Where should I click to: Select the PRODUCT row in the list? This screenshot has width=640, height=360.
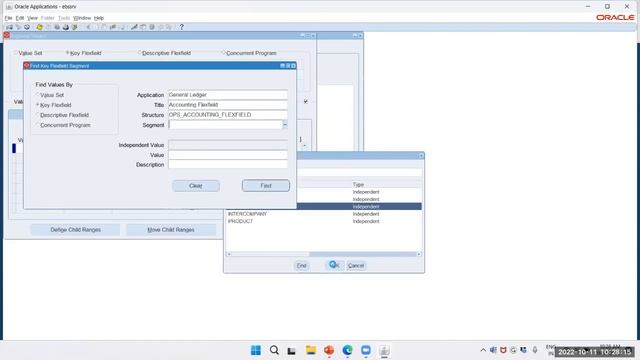(x=324, y=221)
